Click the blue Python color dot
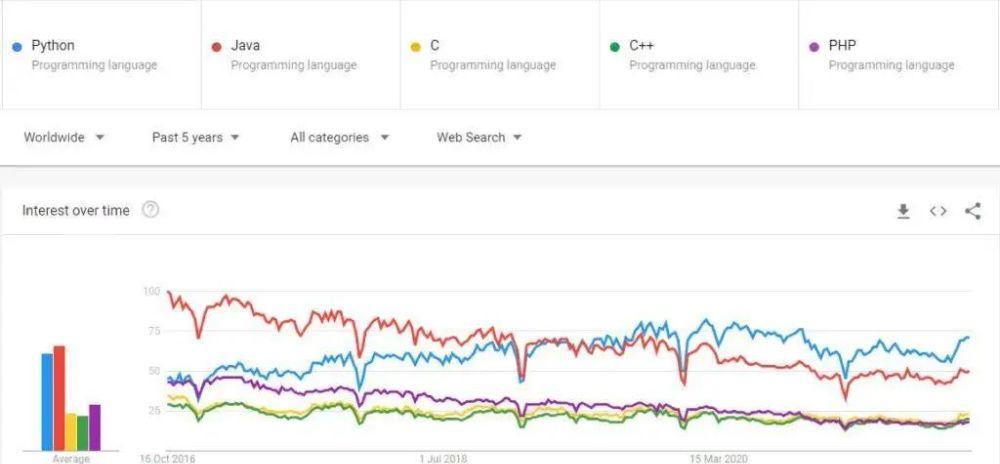The height and width of the screenshot is (464, 1000). tap(18, 47)
